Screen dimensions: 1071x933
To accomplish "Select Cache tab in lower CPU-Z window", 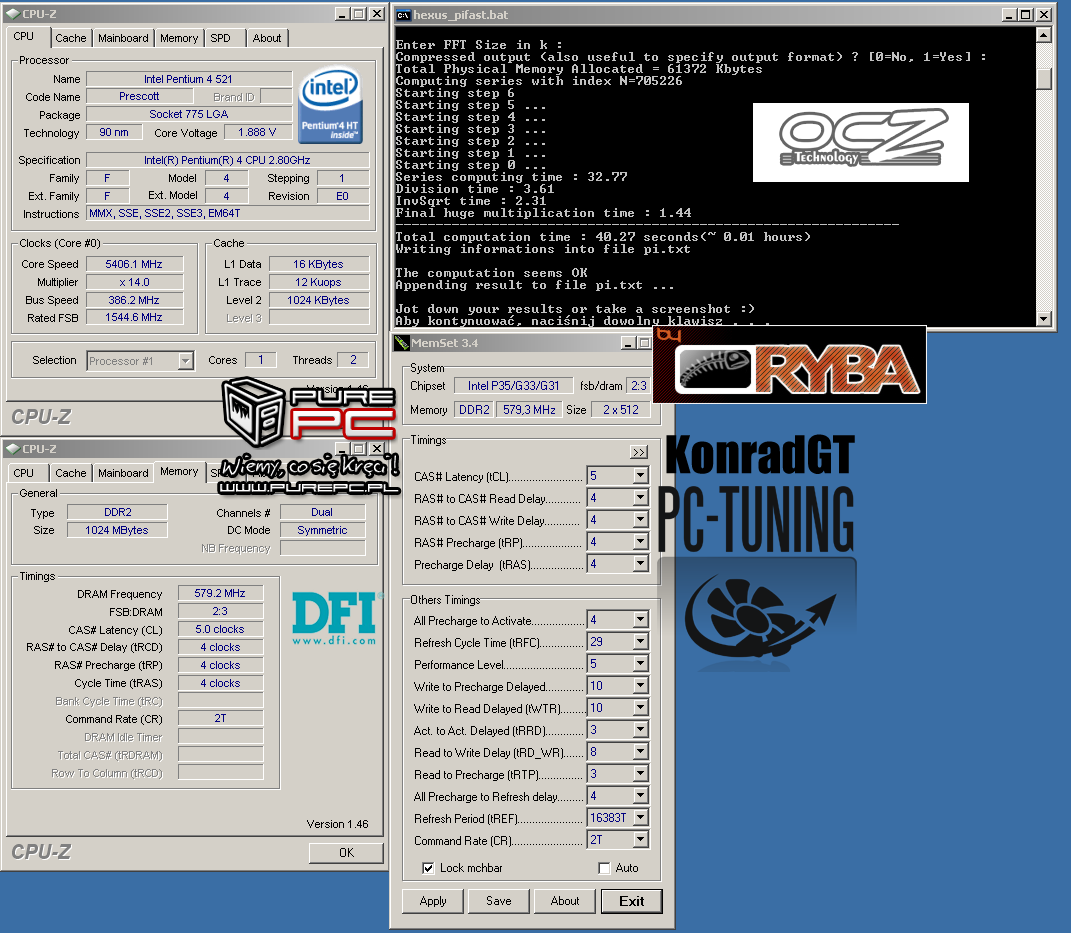I will tap(71, 473).
